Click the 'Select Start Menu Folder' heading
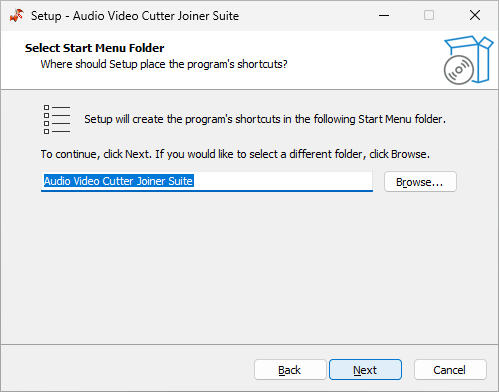Image resolution: width=499 pixels, height=392 pixels. click(x=95, y=48)
